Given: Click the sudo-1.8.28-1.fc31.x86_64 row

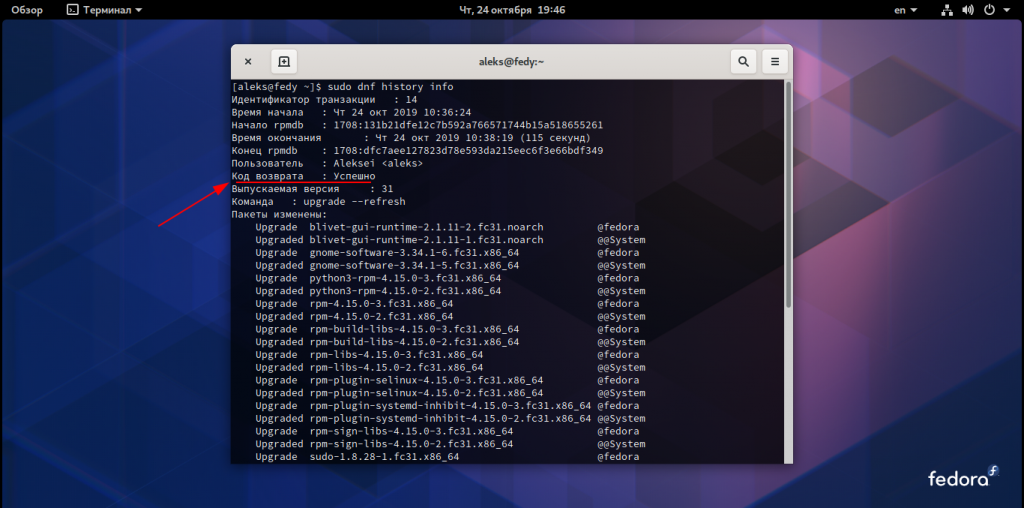Looking at the screenshot, I should pyautogui.click(x=447, y=457).
